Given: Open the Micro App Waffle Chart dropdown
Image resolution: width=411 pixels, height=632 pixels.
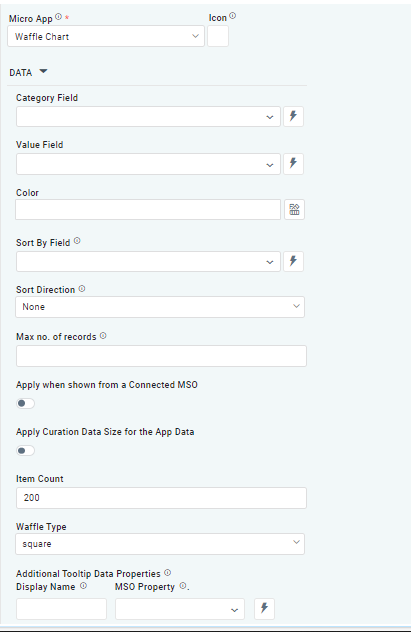Looking at the screenshot, I should click(106, 36).
